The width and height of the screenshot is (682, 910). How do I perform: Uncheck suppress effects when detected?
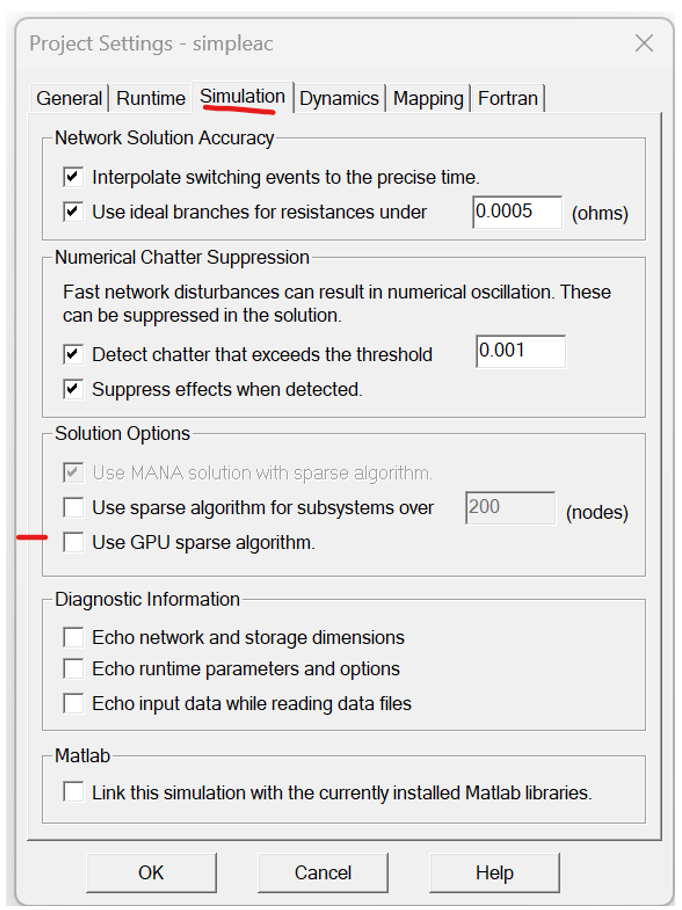pos(73,389)
